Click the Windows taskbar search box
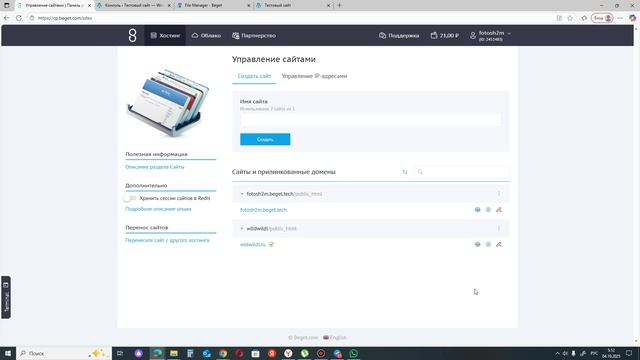 point(64,353)
